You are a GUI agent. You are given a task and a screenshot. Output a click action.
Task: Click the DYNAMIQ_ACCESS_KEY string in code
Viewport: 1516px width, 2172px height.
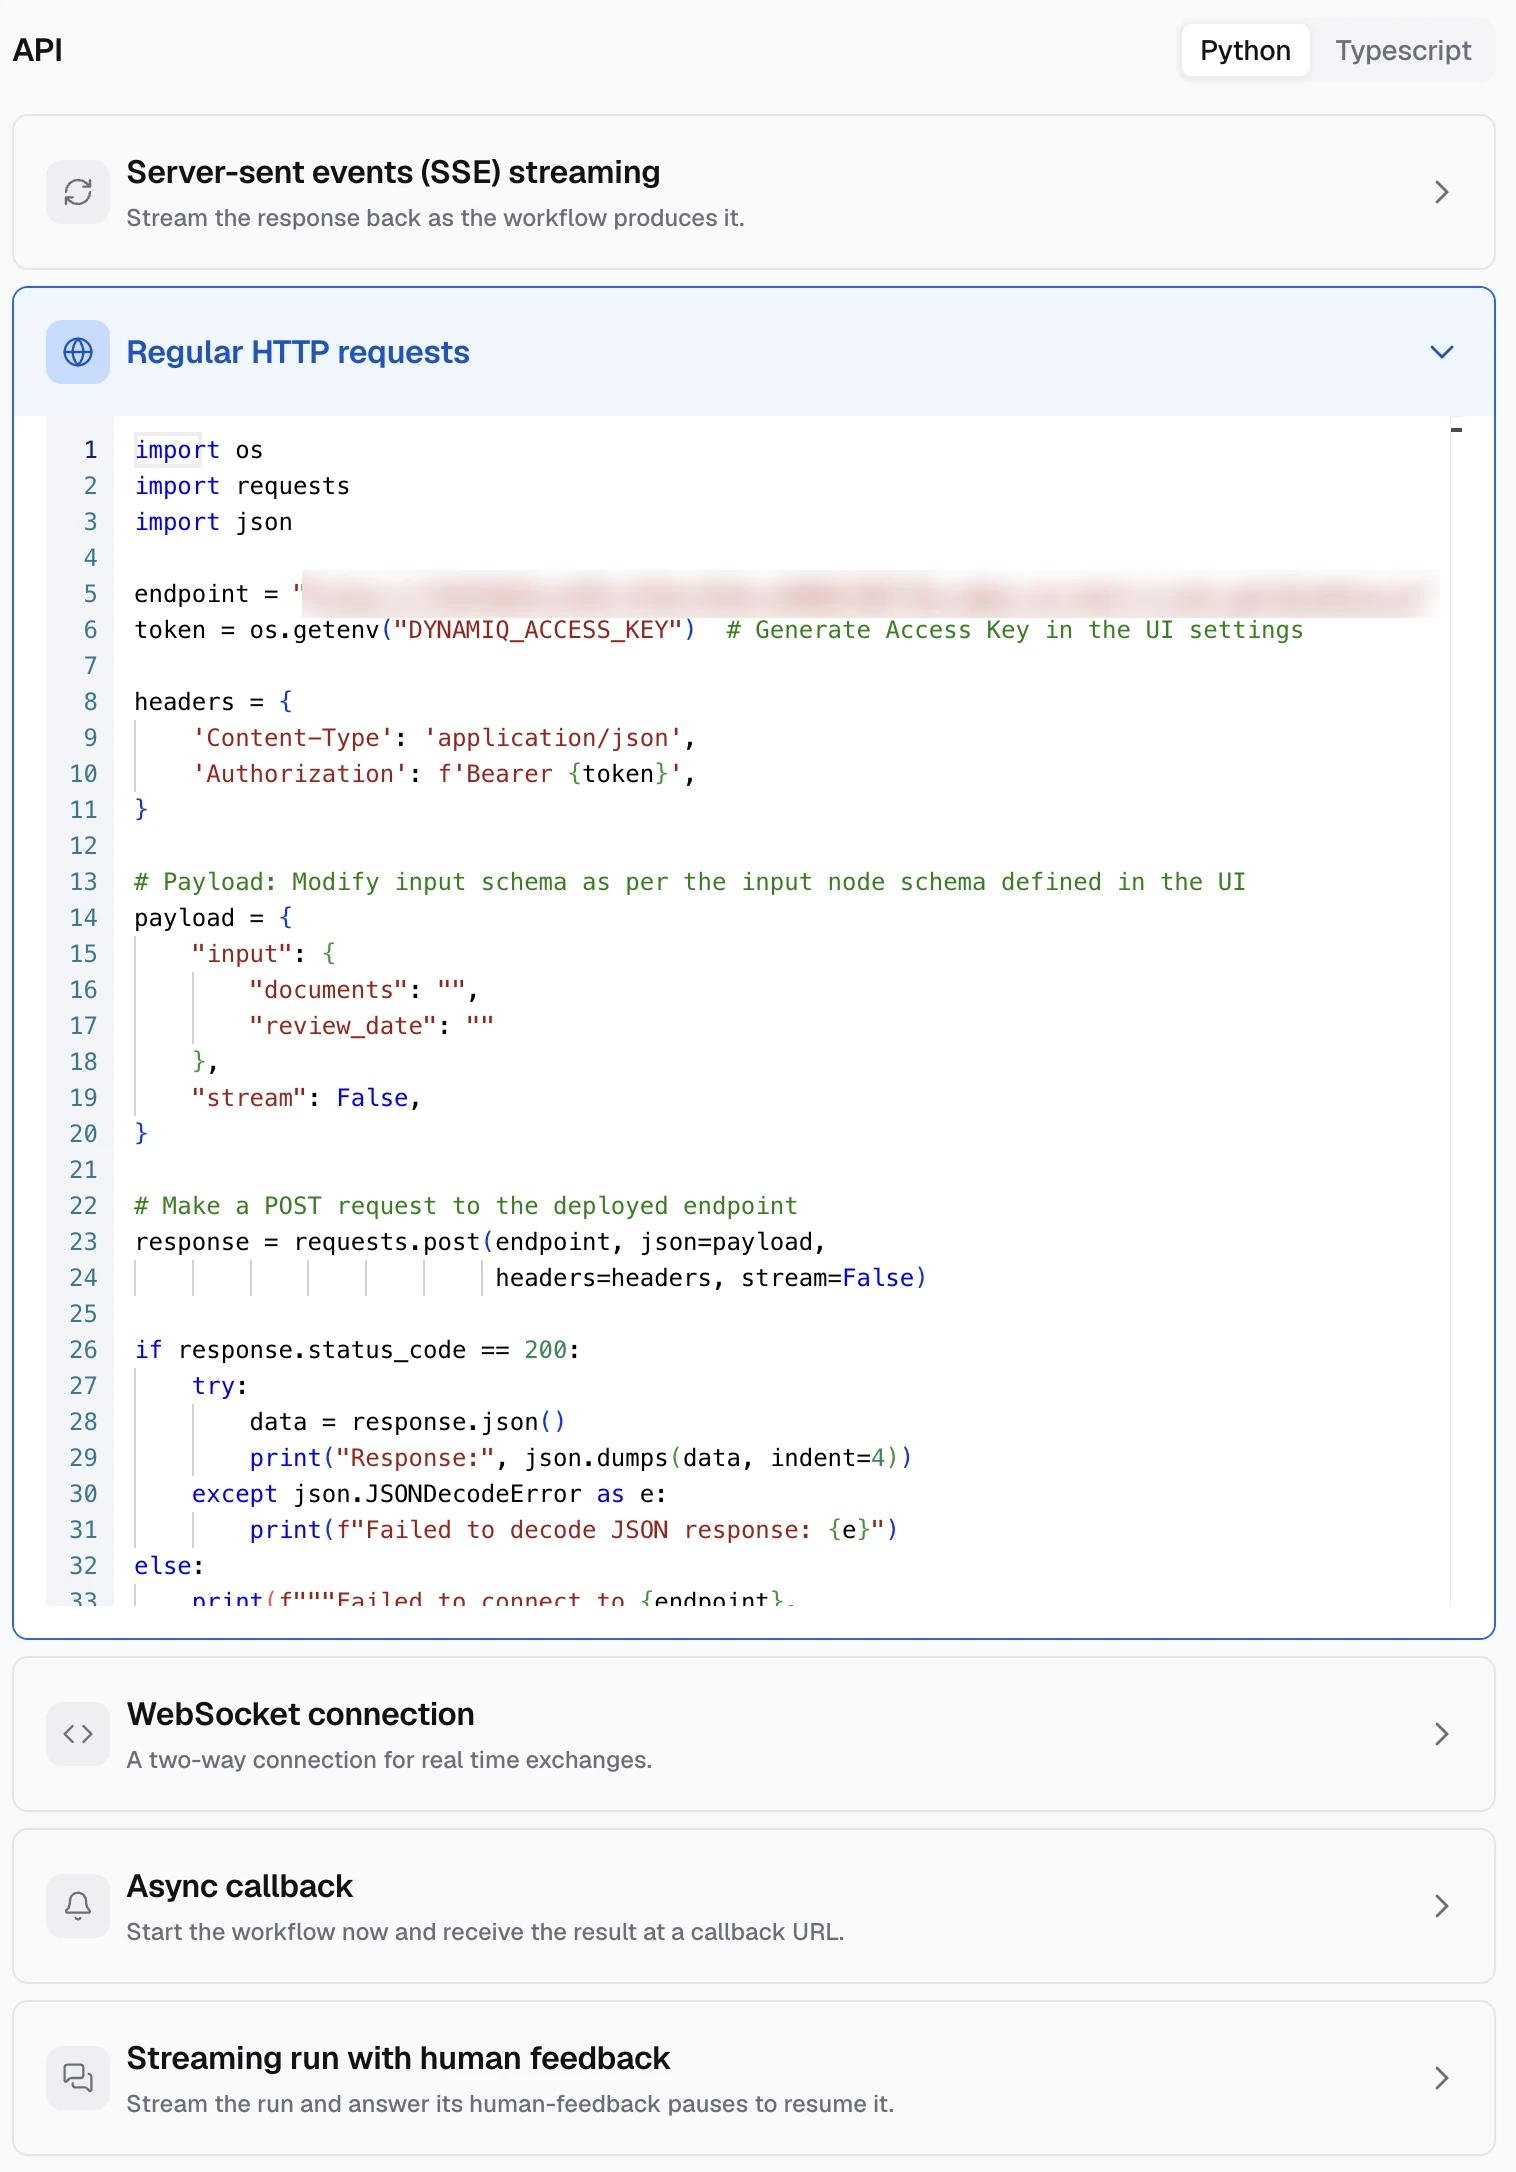[538, 630]
